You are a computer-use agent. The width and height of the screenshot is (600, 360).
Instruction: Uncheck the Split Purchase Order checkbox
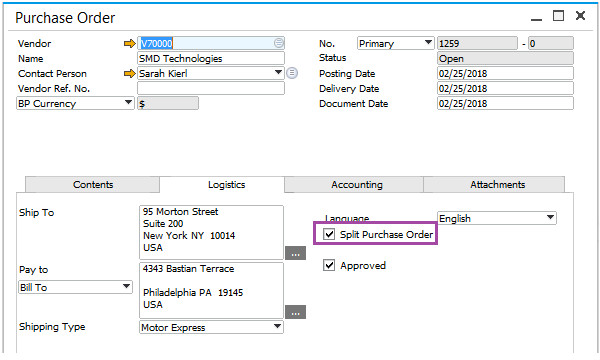pyautogui.click(x=329, y=234)
